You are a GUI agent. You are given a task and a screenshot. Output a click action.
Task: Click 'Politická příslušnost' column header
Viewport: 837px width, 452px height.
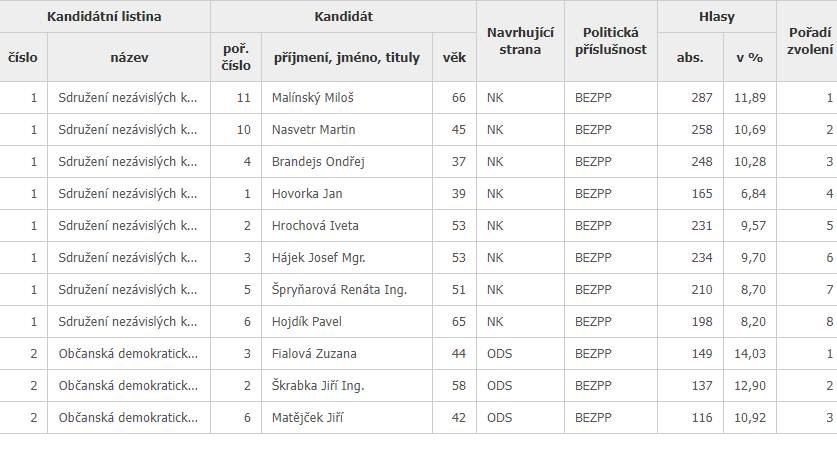click(611, 41)
